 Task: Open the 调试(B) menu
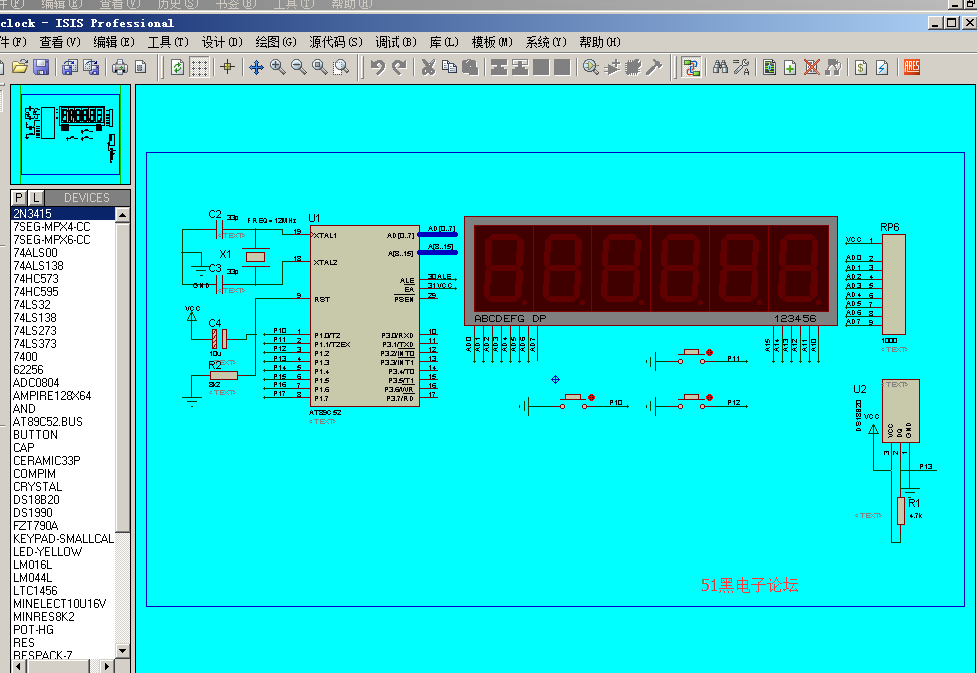coord(396,42)
